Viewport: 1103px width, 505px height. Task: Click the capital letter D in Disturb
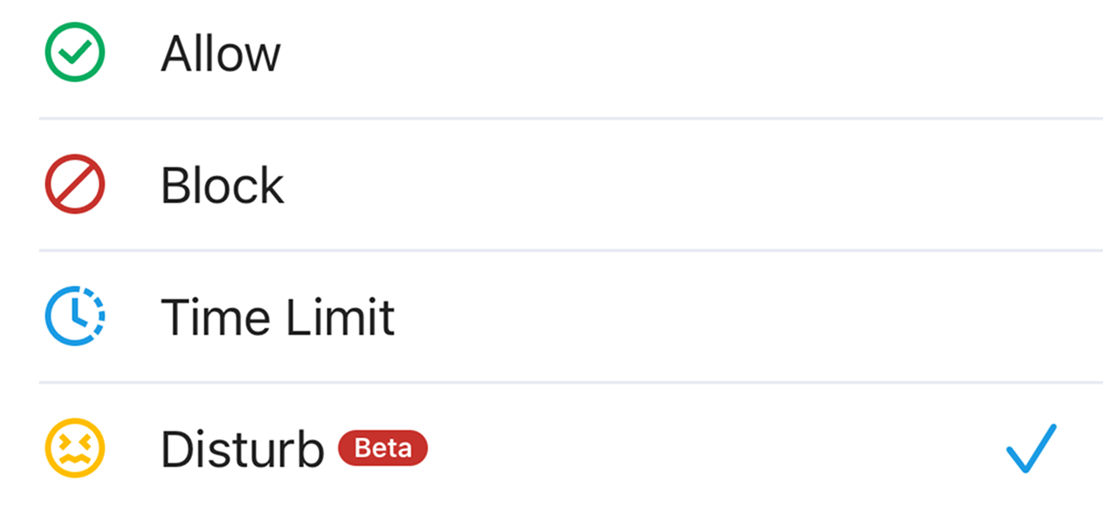pos(177,450)
